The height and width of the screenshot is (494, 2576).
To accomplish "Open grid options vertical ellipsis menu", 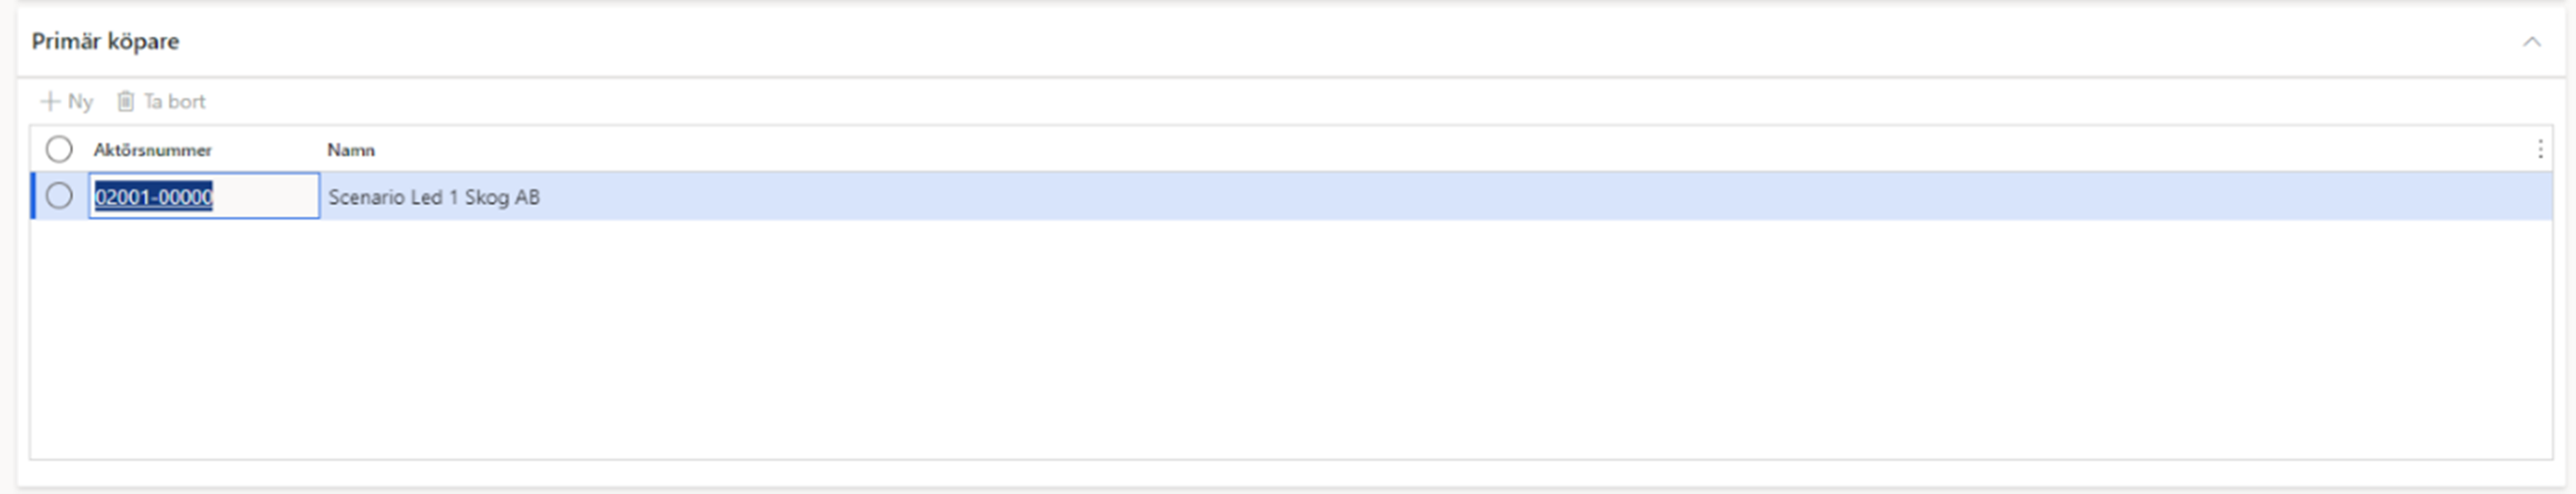I will pos(2540,149).
